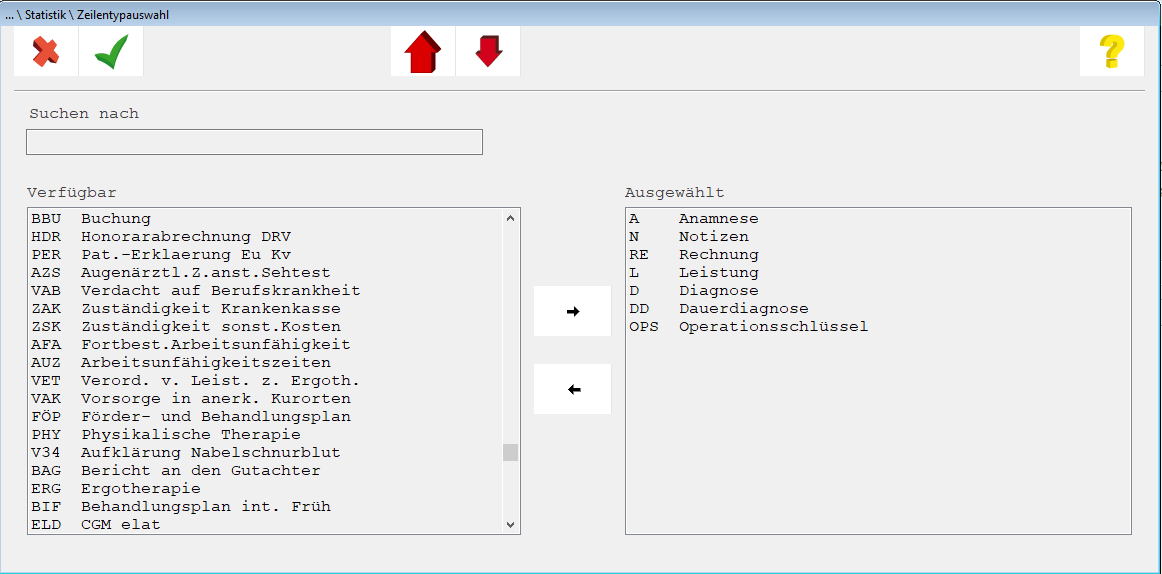Select VET Verord. v. Leist. z. Ergoth. row
1162x574 pixels.
point(265,381)
